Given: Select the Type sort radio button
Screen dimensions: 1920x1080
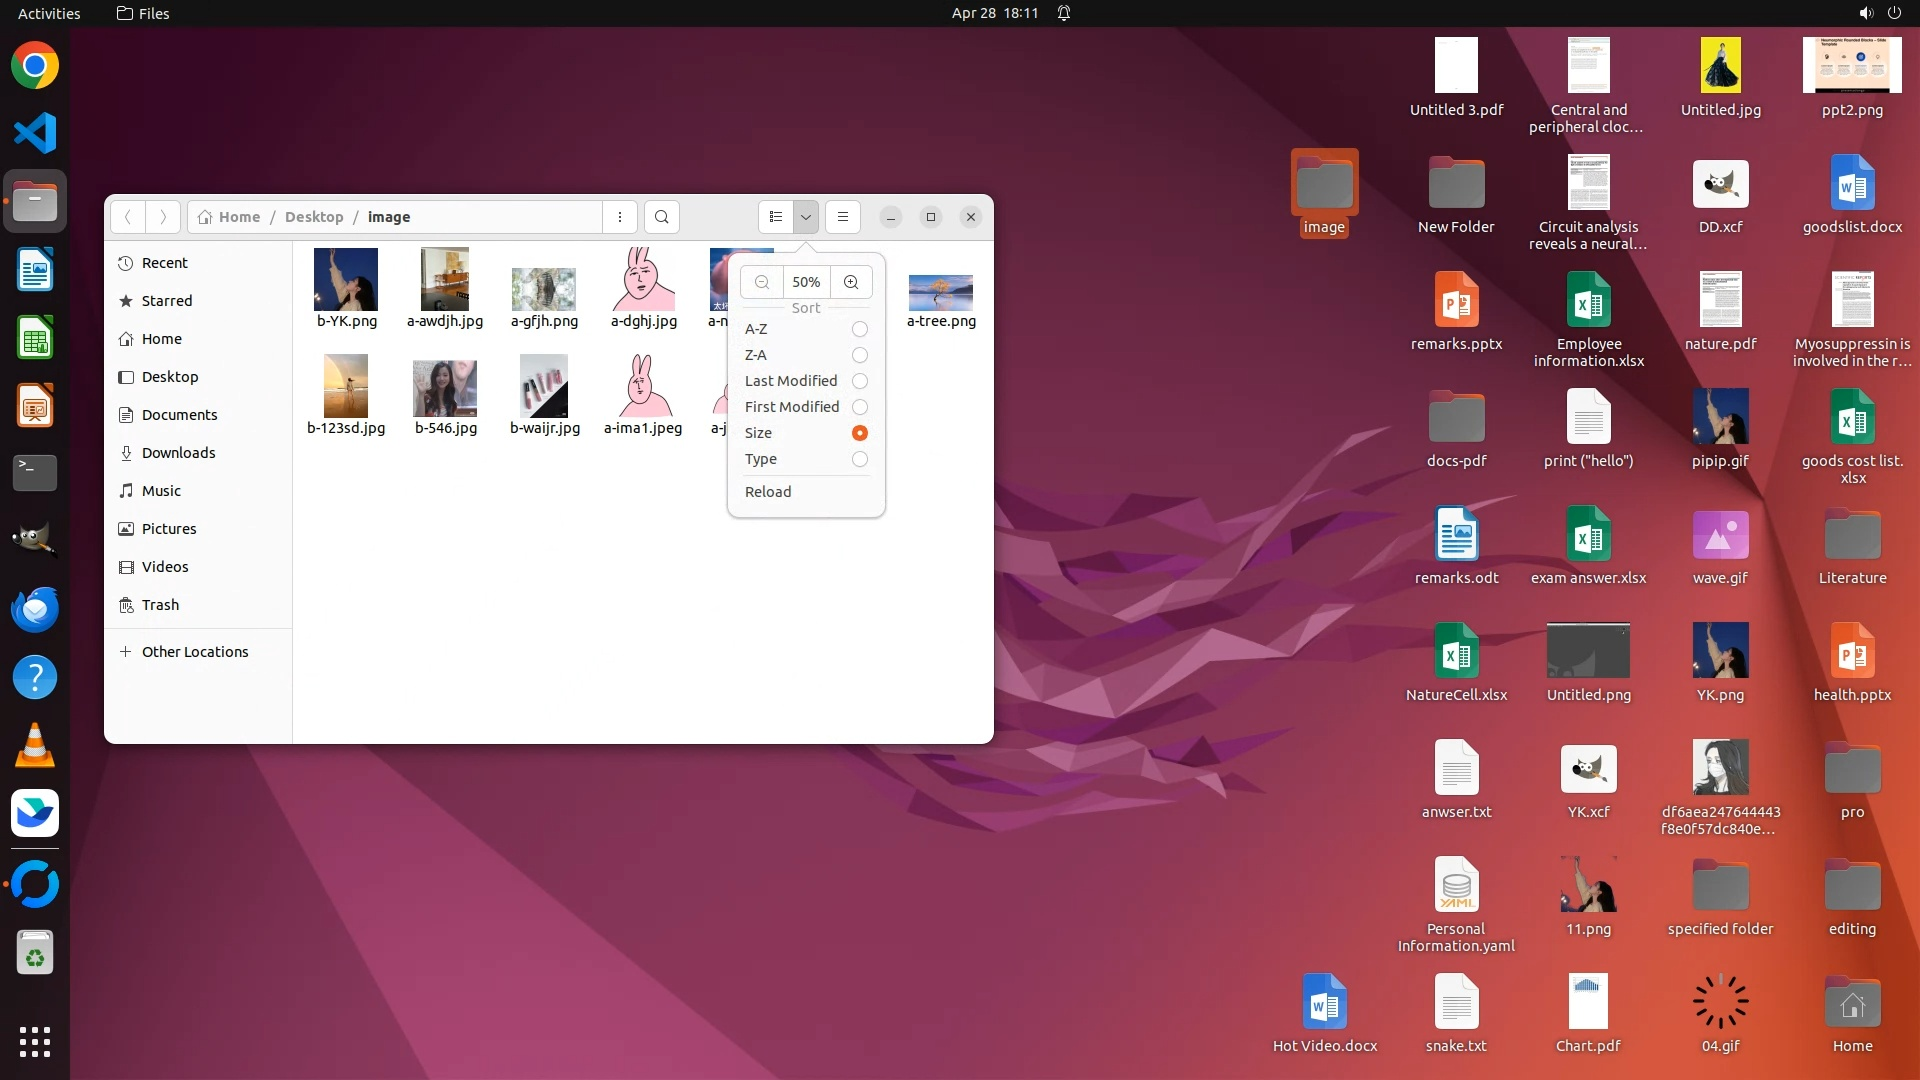Looking at the screenshot, I should pyautogui.click(x=859, y=459).
